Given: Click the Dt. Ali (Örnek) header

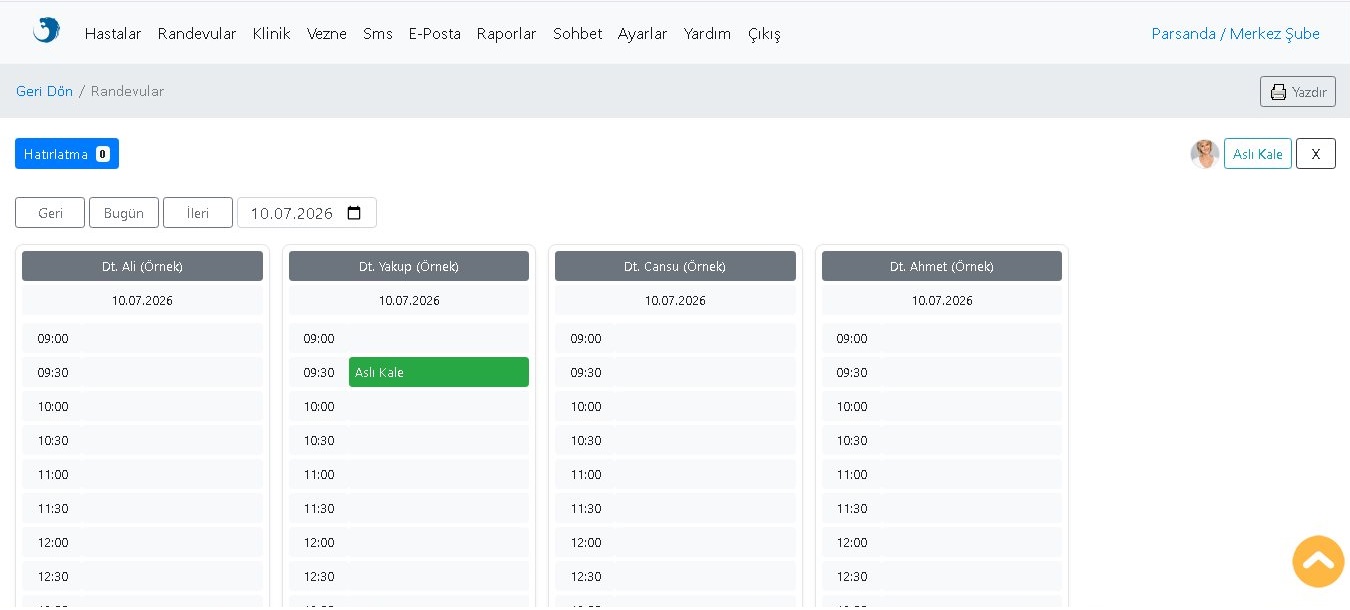Looking at the screenshot, I should point(142,266).
